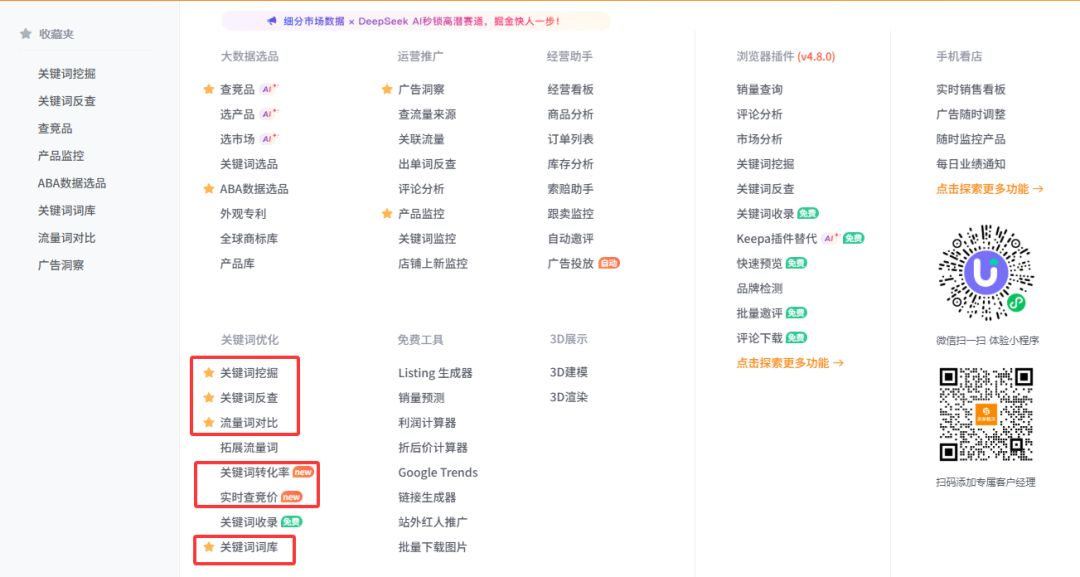Select 查竞品 in the left sidebar
The width and height of the screenshot is (1080, 577).
tap(55, 128)
